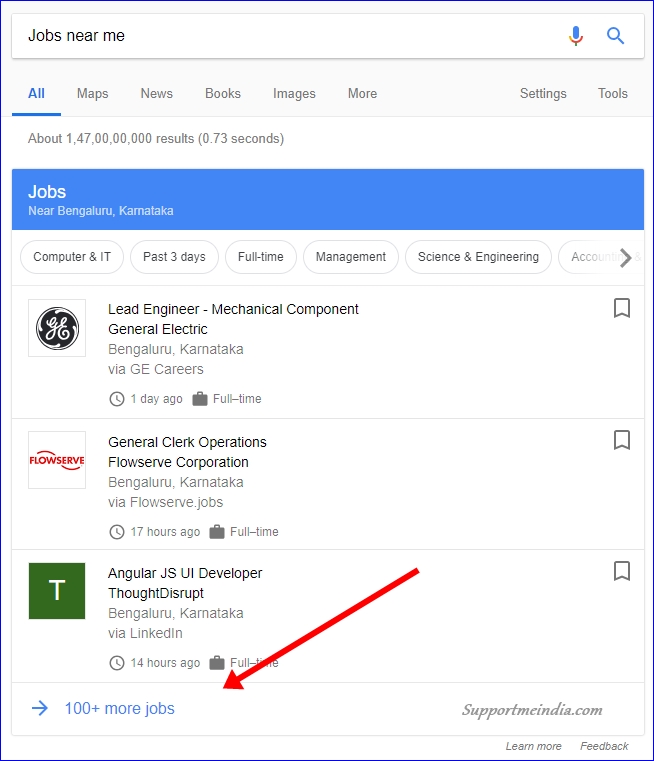This screenshot has width=654, height=761.
Task: Click clock icon next to 17 hours ago
Action: pyautogui.click(x=117, y=532)
